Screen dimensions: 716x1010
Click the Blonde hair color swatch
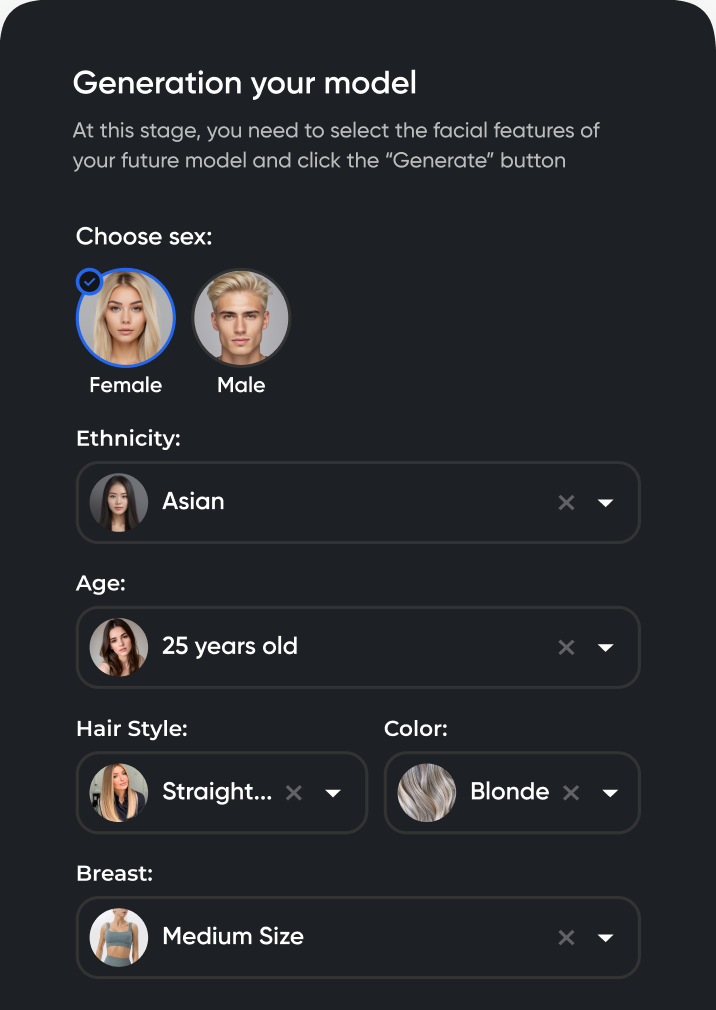[427, 793]
